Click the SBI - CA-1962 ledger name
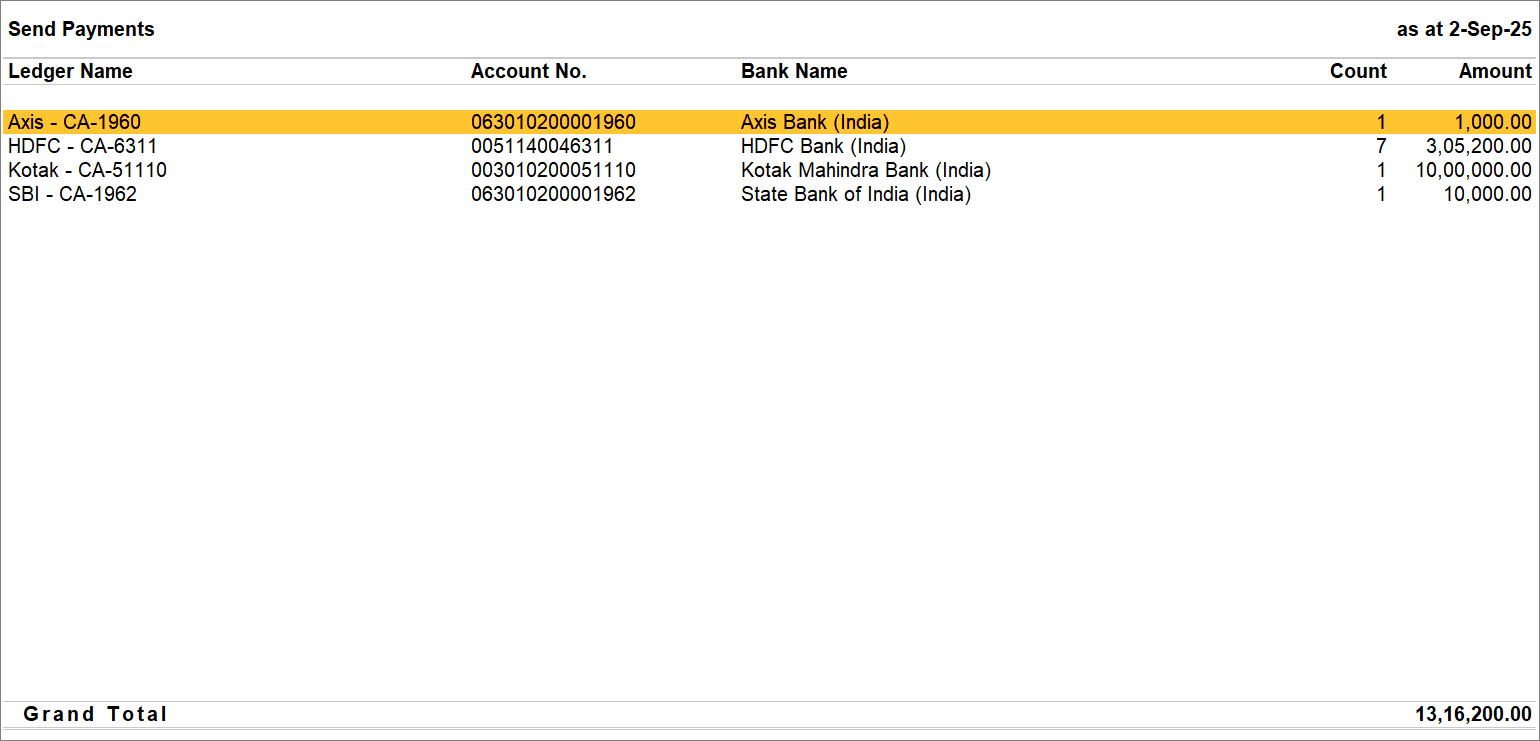 72,194
